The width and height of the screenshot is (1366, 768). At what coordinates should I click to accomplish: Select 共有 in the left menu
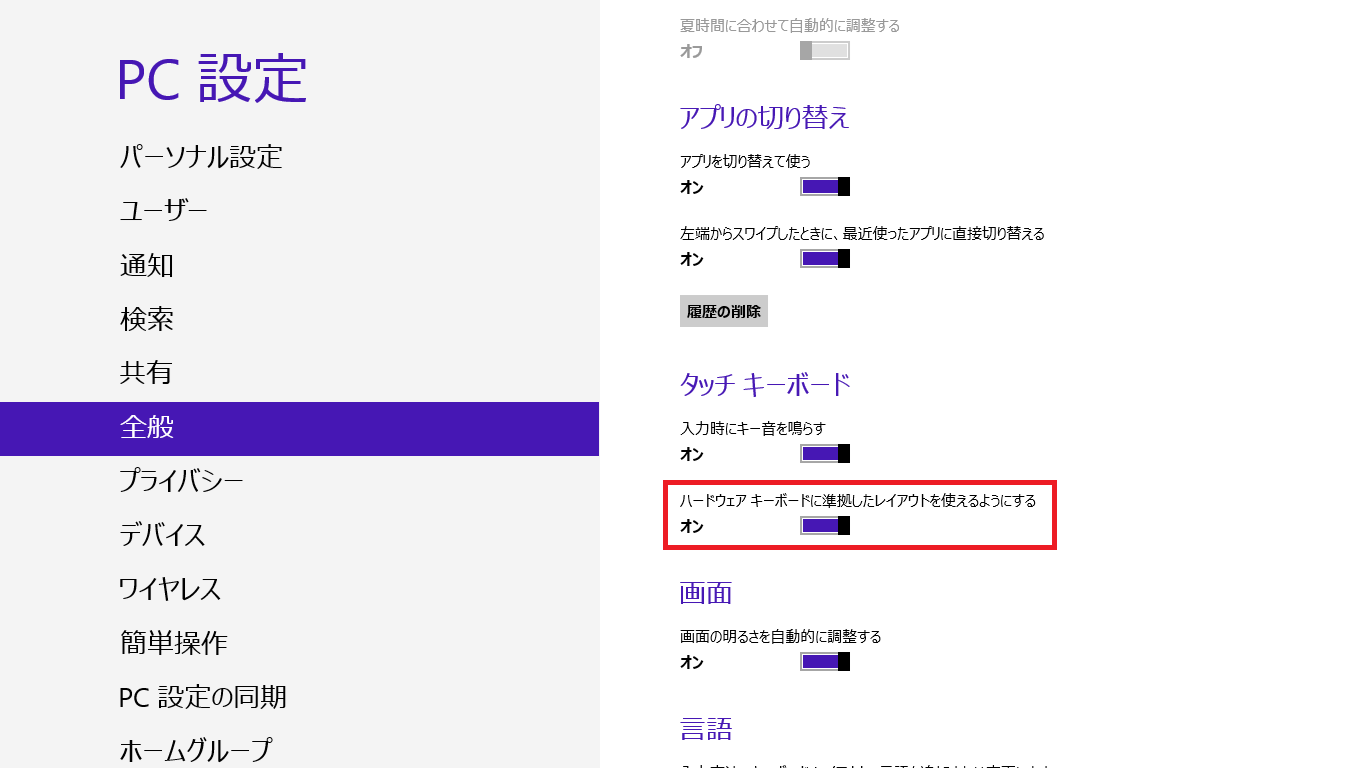(147, 373)
